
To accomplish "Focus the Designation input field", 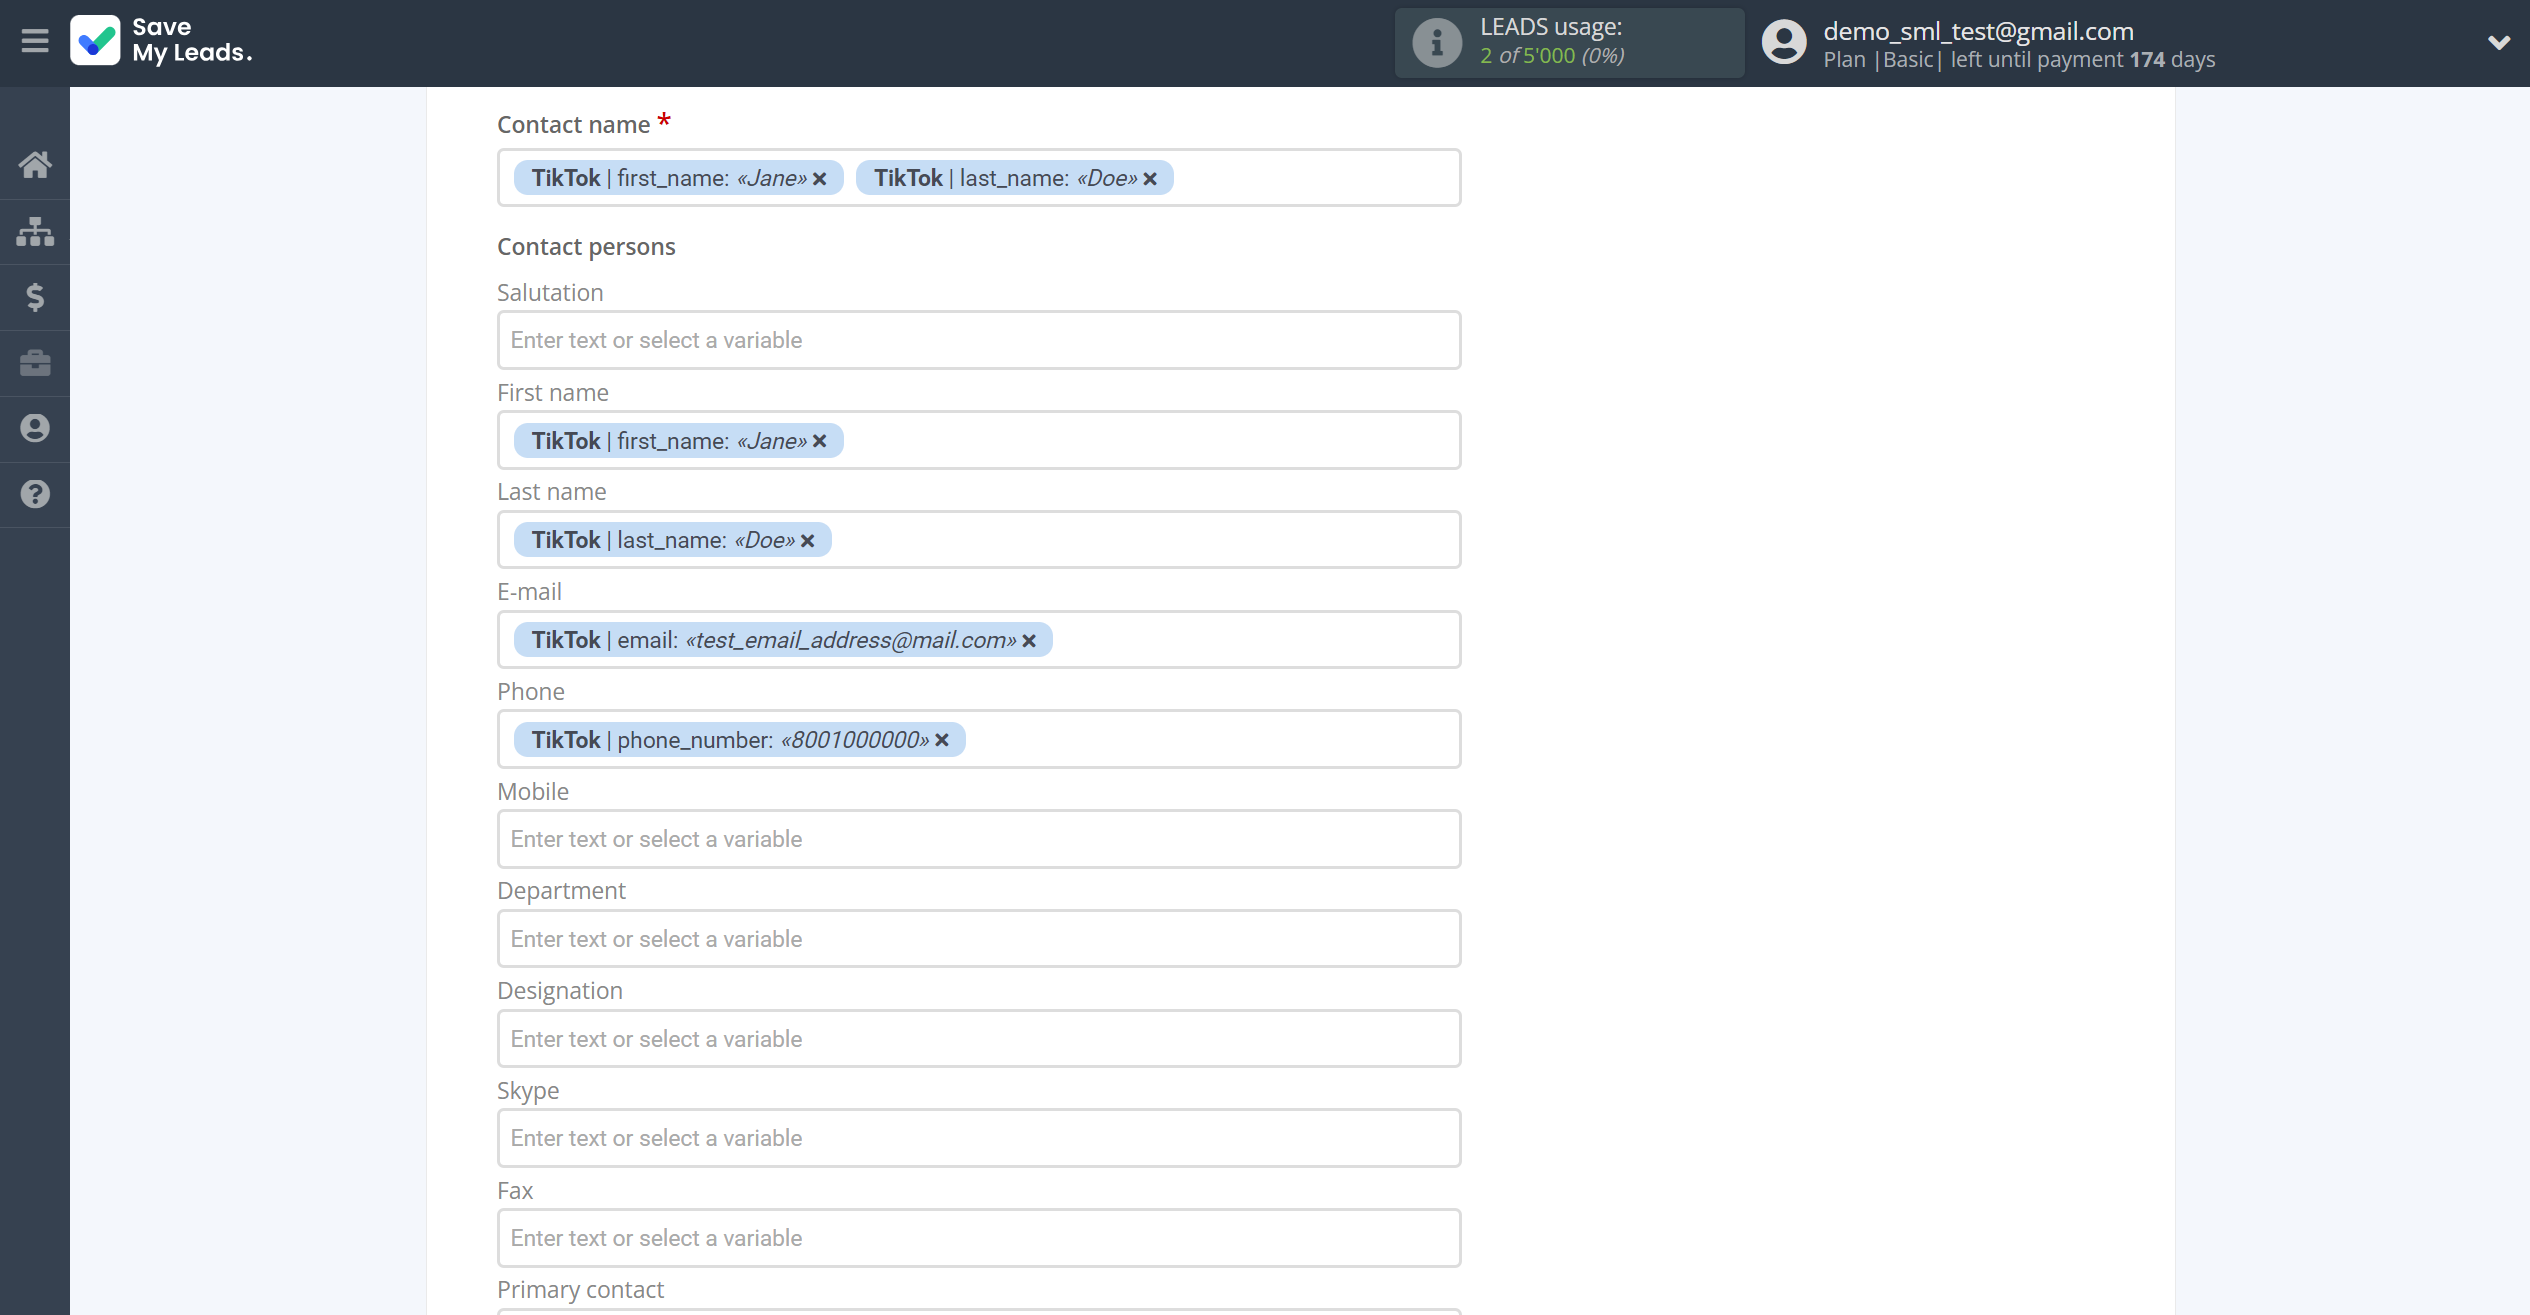I will coord(979,1039).
